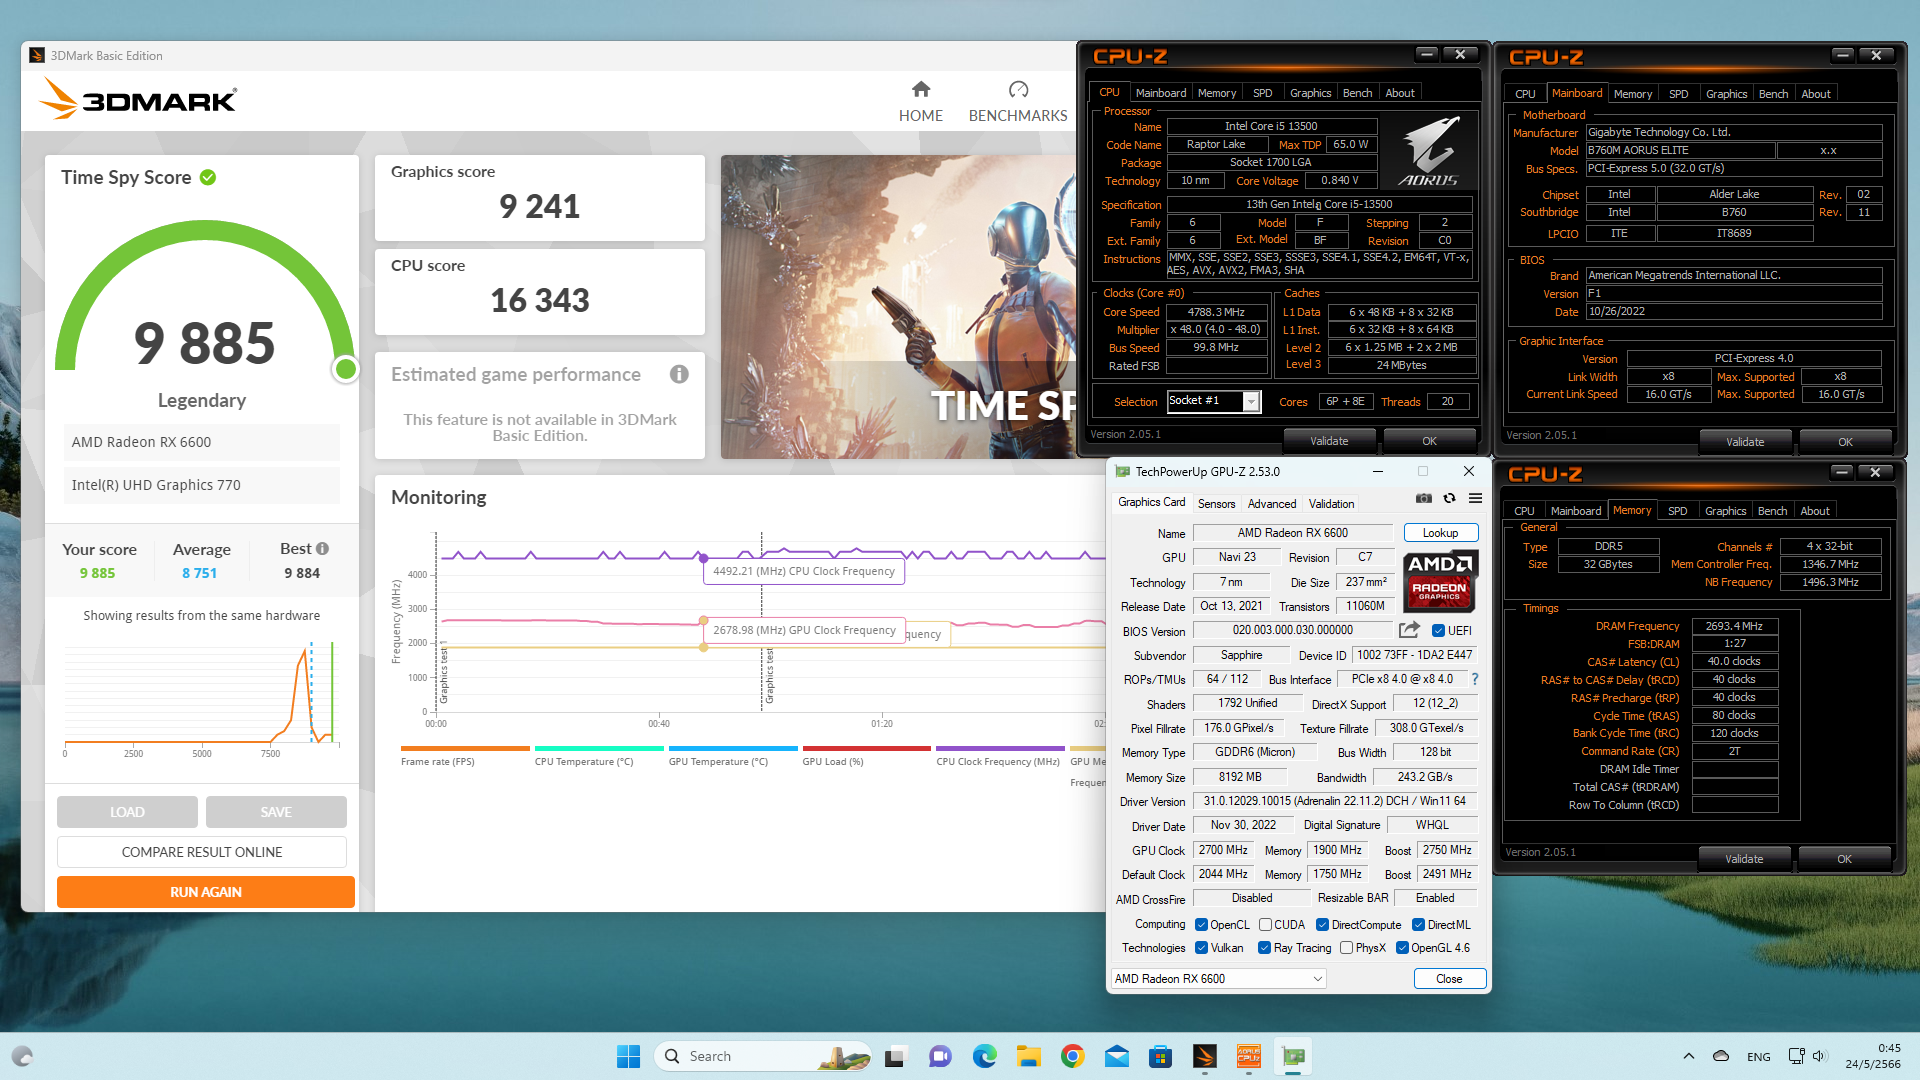This screenshot has width=1920, height=1080.
Task: Click the Windows taskbar Search box
Action: 763,1056
